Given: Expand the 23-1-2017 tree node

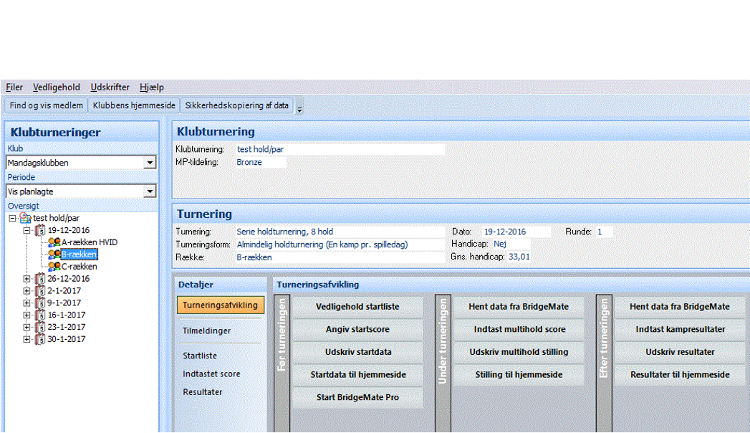Looking at the screenshot, I should pos(27,327).
